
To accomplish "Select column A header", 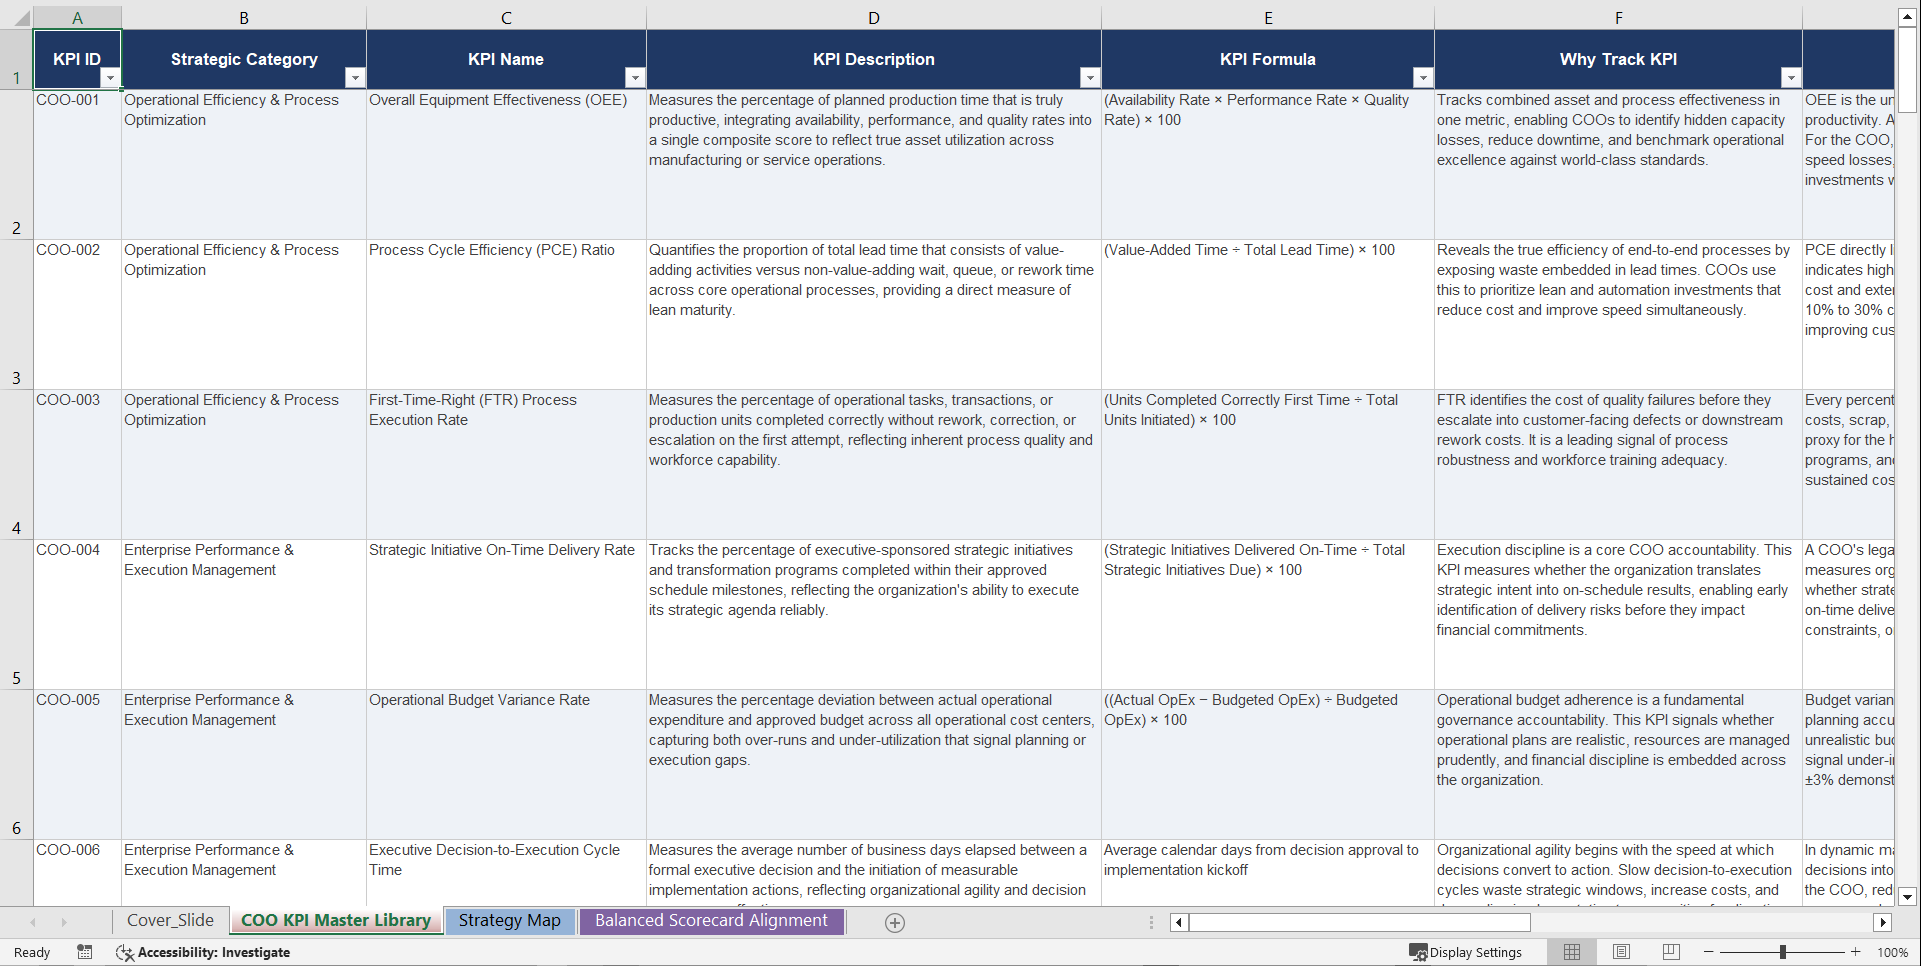I will [77, 17].
